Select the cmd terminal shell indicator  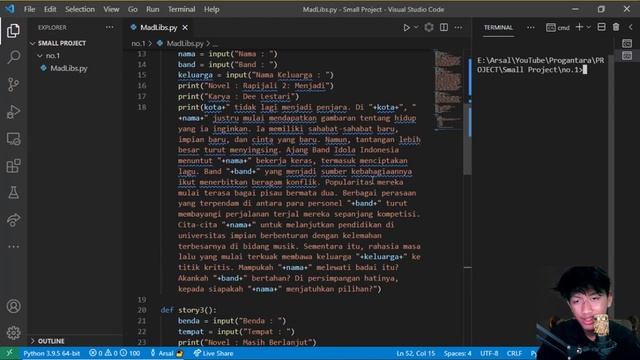click(558, 27)
